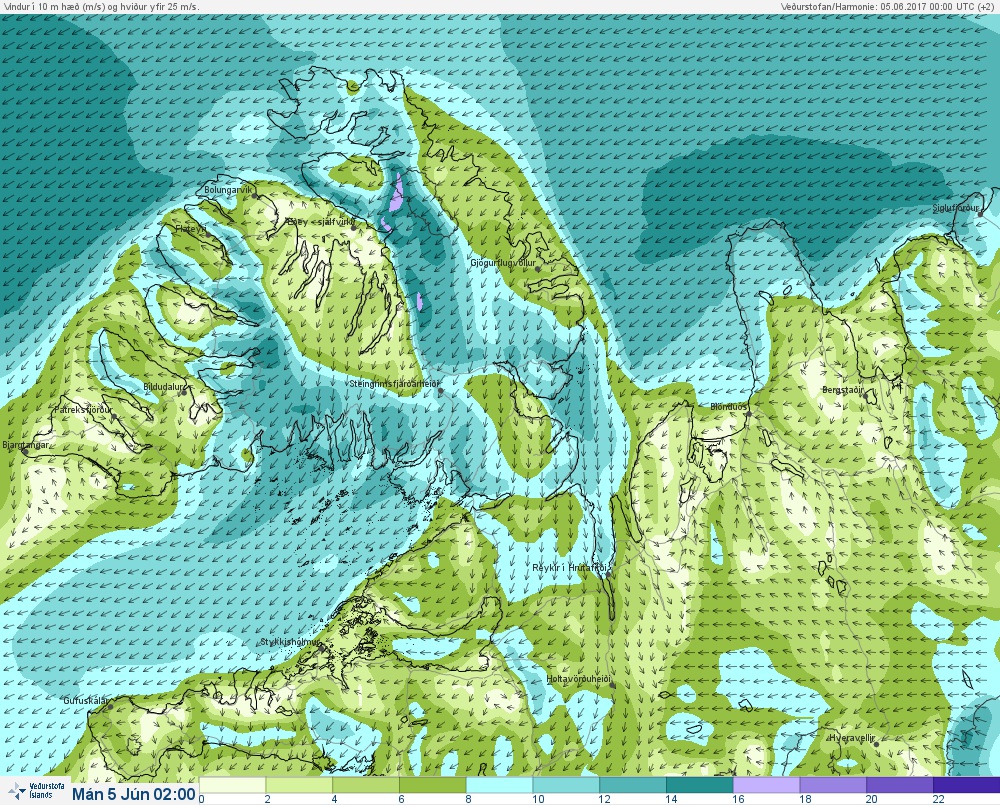Select the 16–18 m/s light purple legend swatch

pyautogui.click(x=767, y=785)
